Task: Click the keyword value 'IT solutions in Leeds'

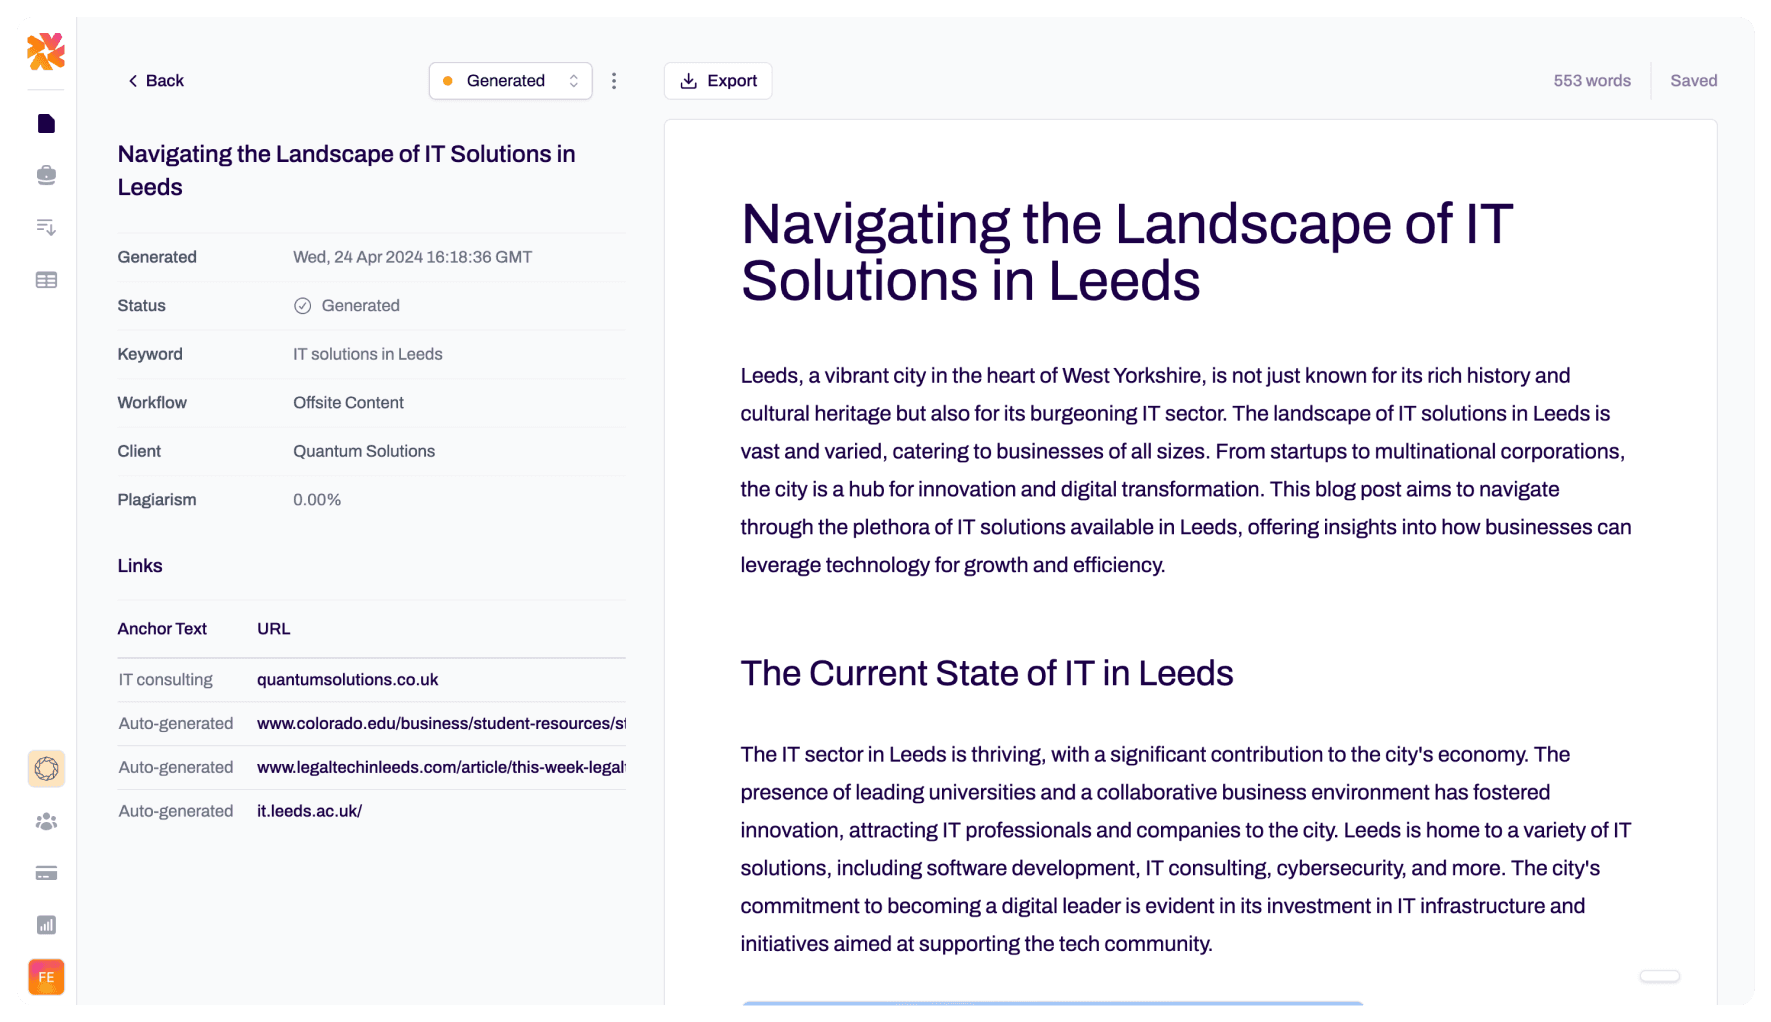Action: [x=367, y=354]
